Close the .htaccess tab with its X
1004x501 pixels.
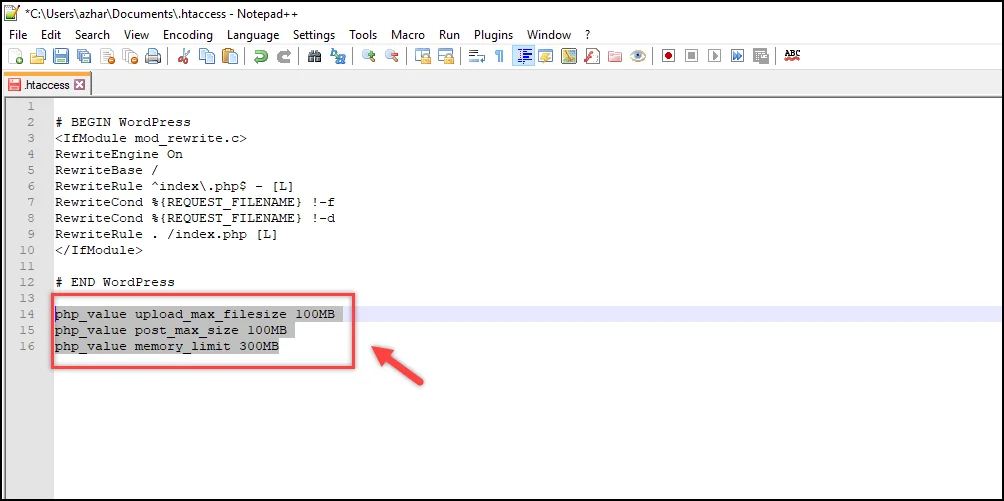point(80,85)
